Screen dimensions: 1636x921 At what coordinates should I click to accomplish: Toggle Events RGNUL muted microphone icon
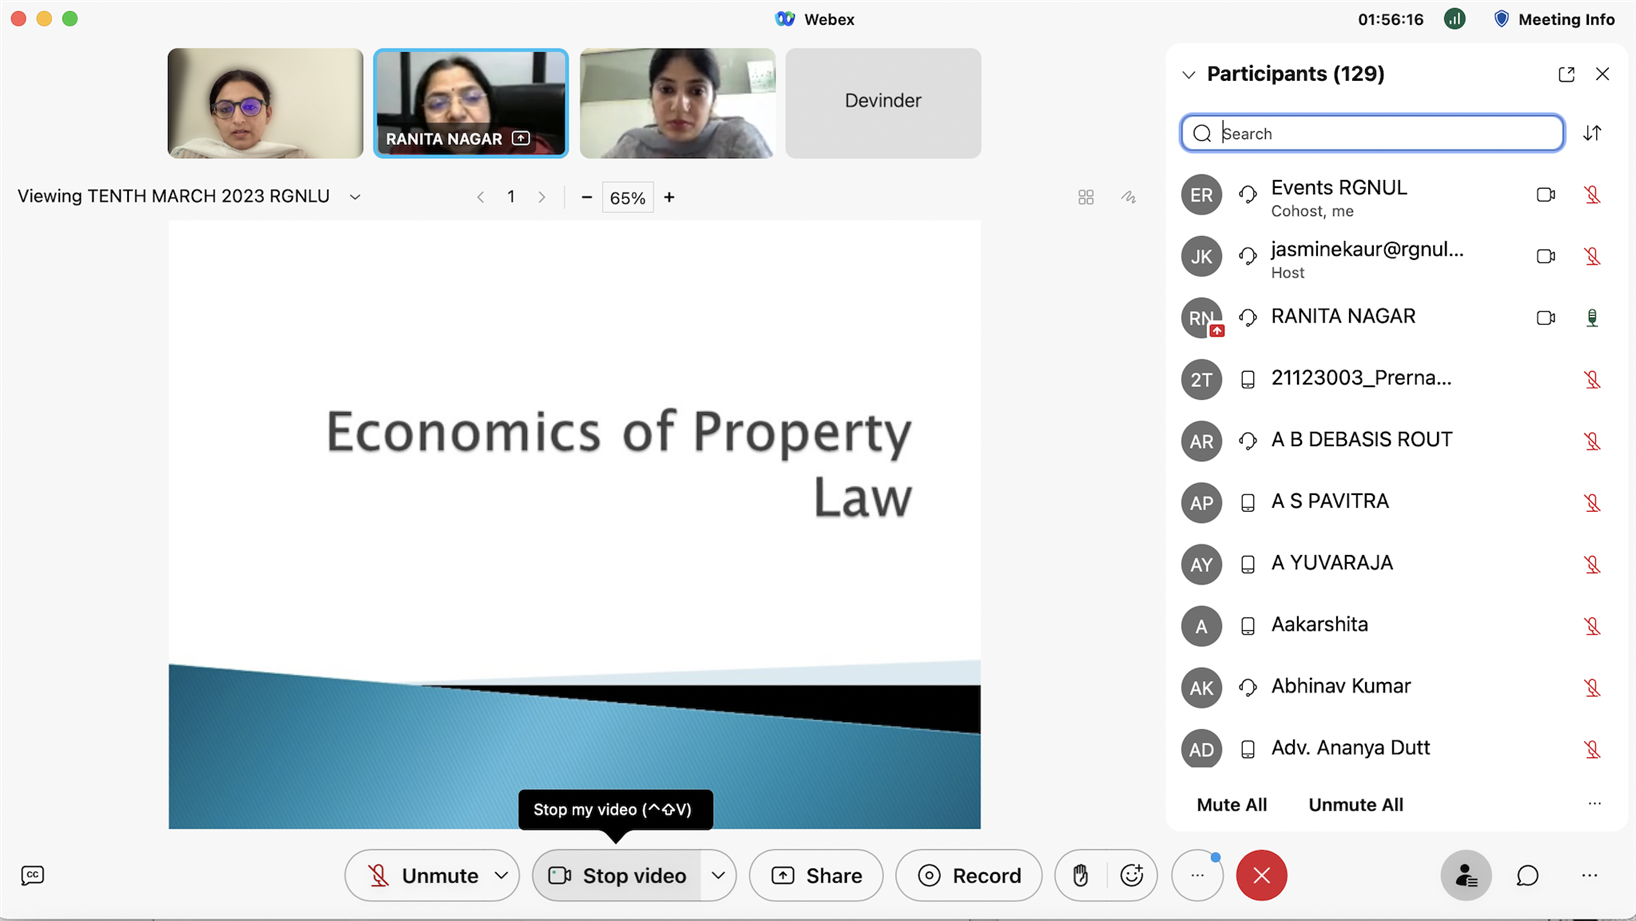(1592, 195)
